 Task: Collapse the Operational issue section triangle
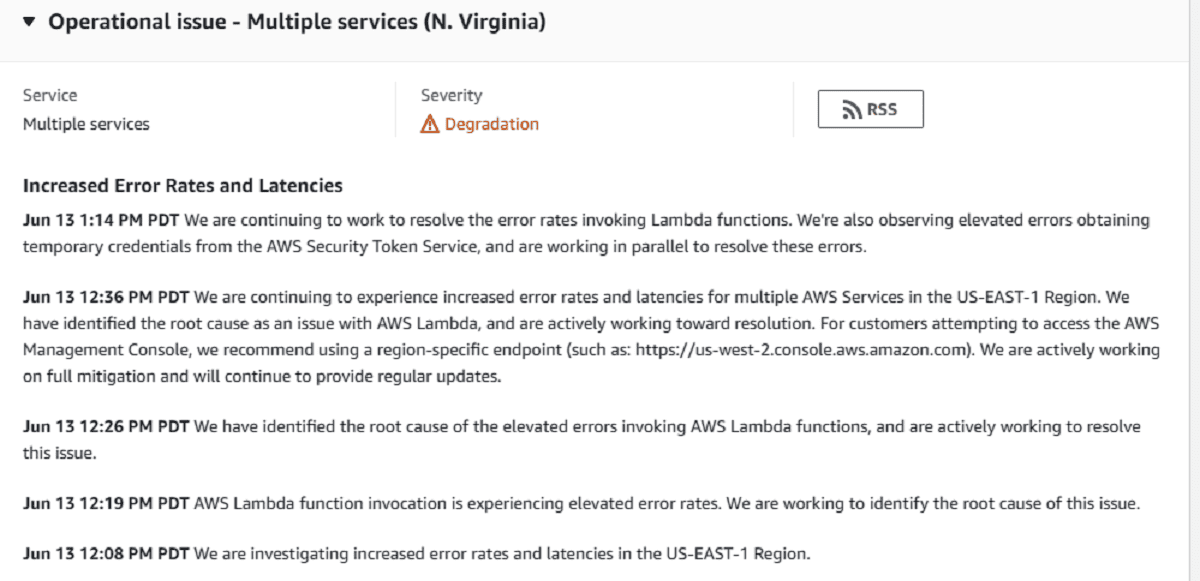coord(29,22)
